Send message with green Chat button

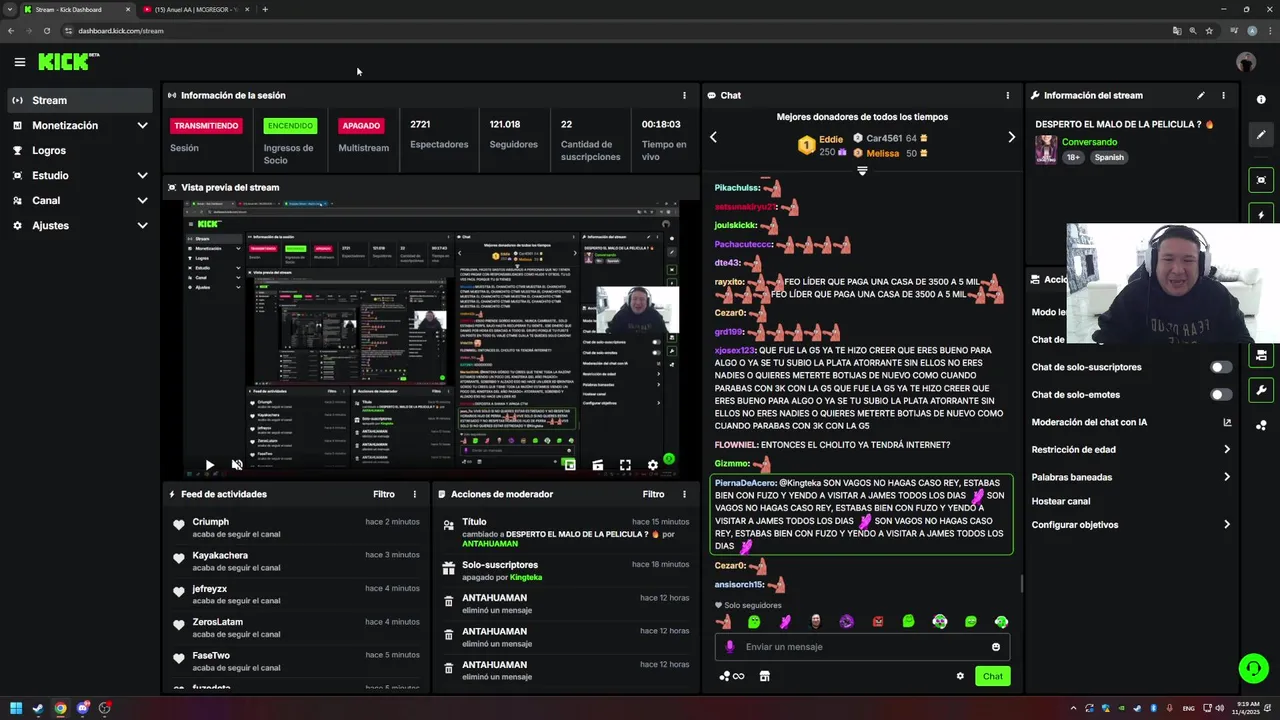tap(992, 676)
